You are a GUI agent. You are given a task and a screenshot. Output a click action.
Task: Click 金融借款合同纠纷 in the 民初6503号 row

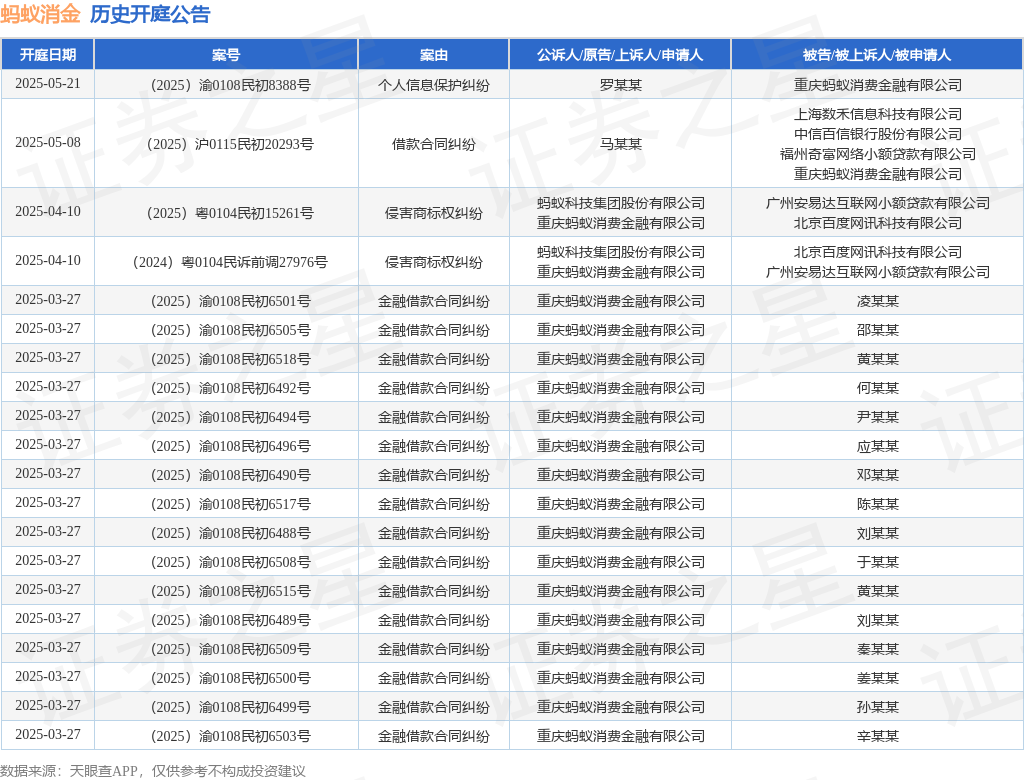[434, 736]
